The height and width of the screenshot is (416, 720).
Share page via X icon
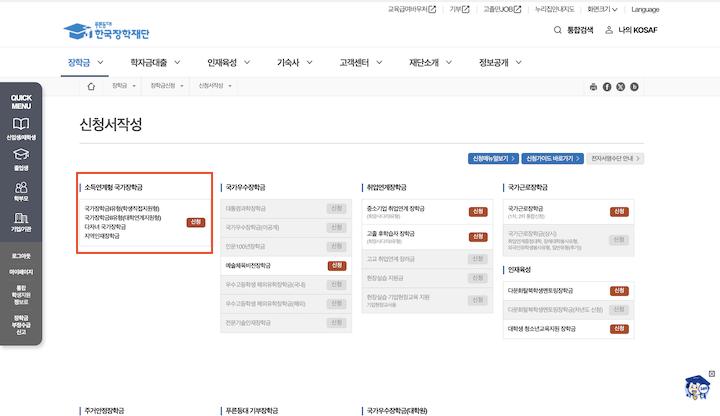pos(621,87)
